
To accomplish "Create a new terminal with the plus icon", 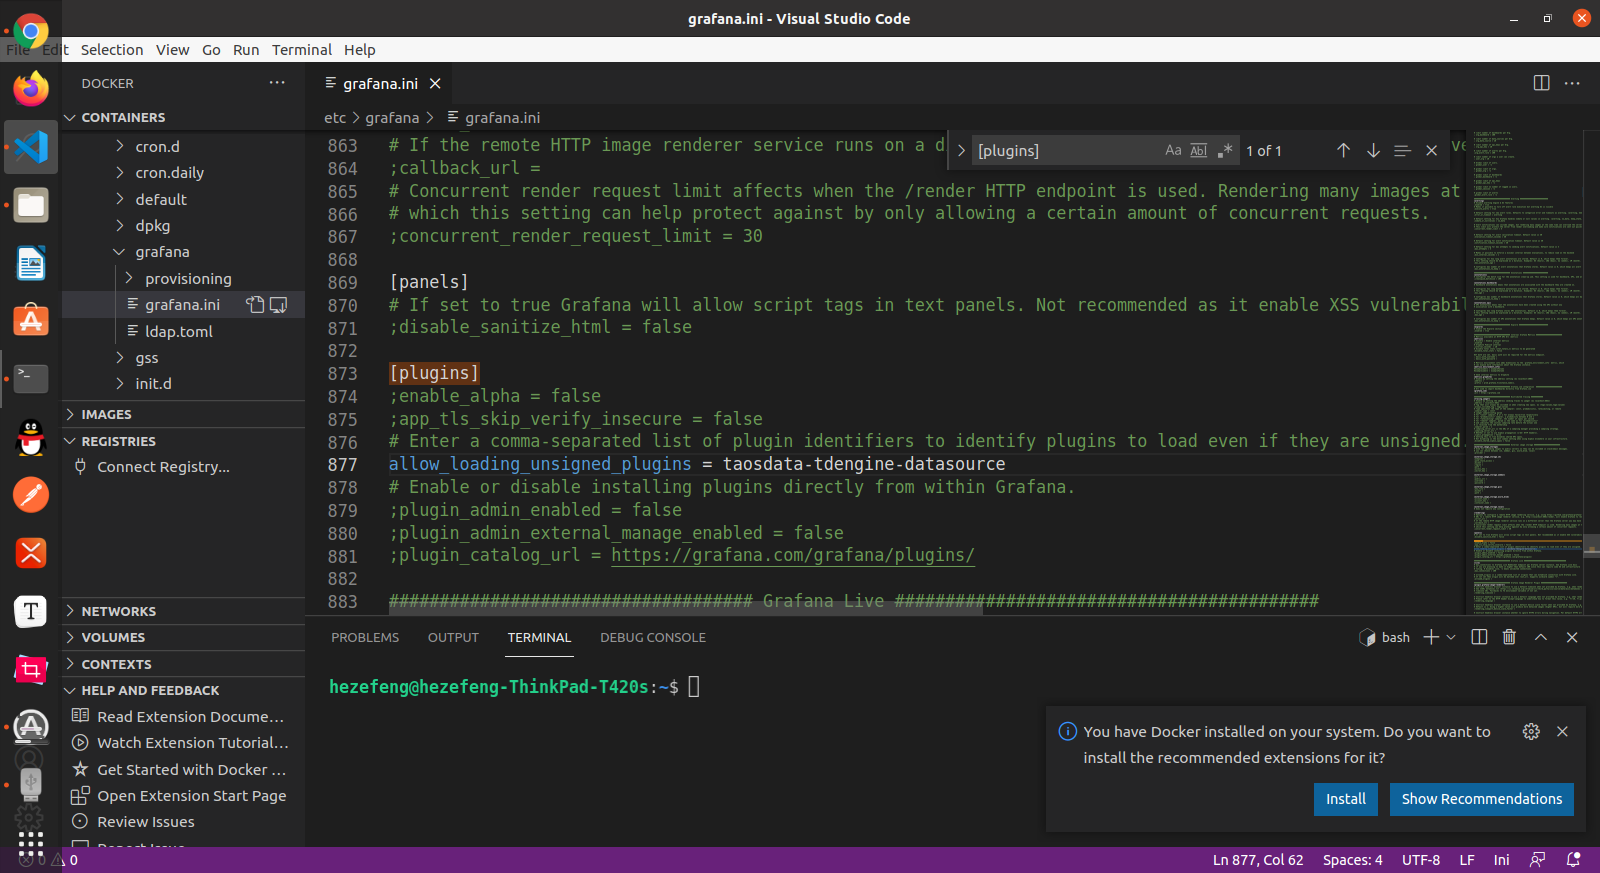I will 1431,637.
